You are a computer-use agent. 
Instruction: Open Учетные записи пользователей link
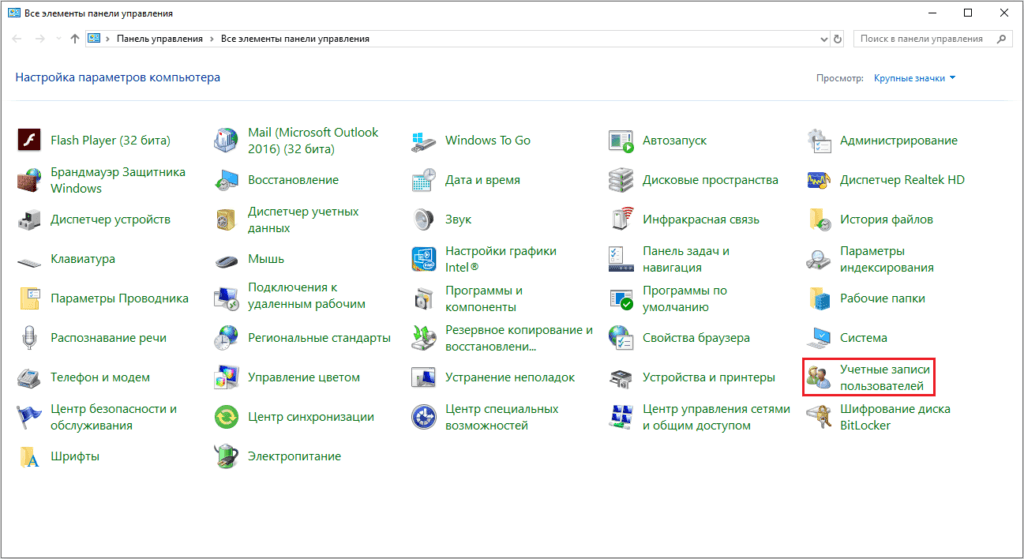[x=884, y=377]
